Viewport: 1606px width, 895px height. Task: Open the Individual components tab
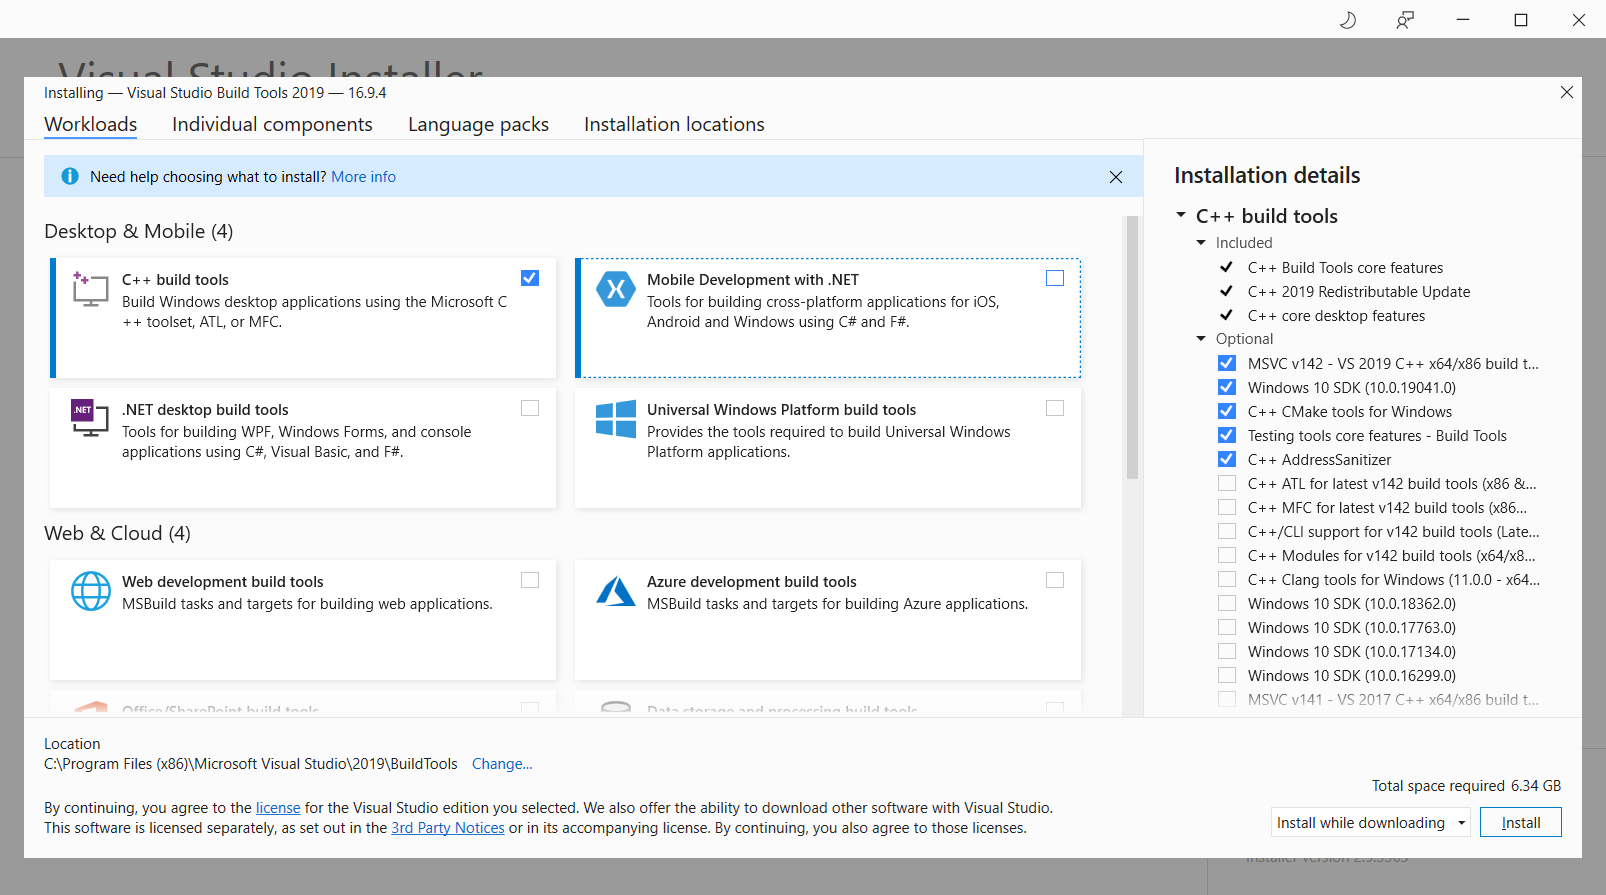click(x=272, y=124)
